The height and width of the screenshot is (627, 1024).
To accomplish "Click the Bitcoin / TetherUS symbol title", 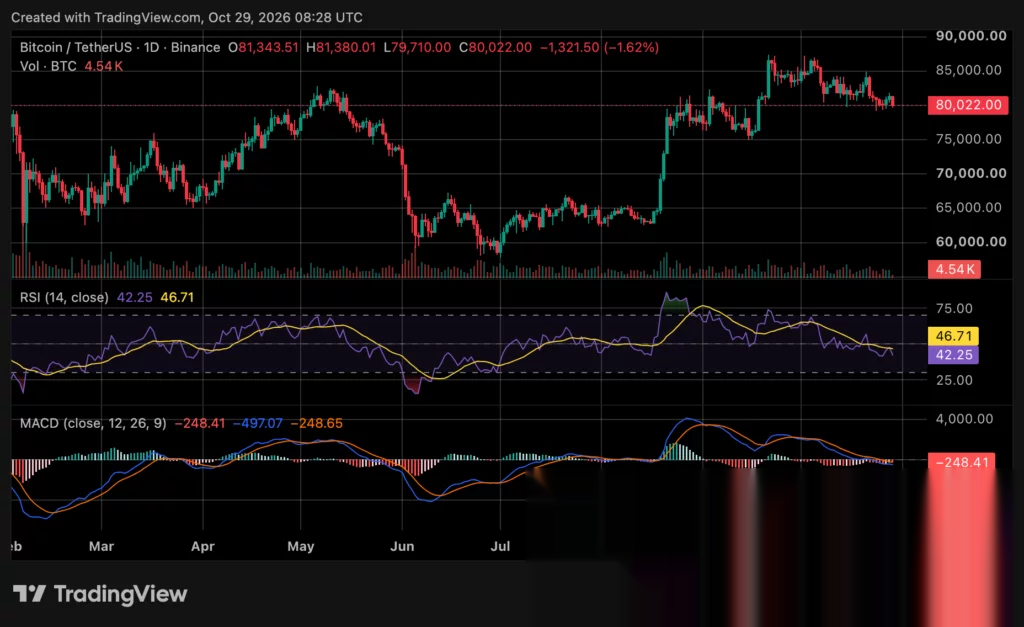I will (x=120, y=47).
